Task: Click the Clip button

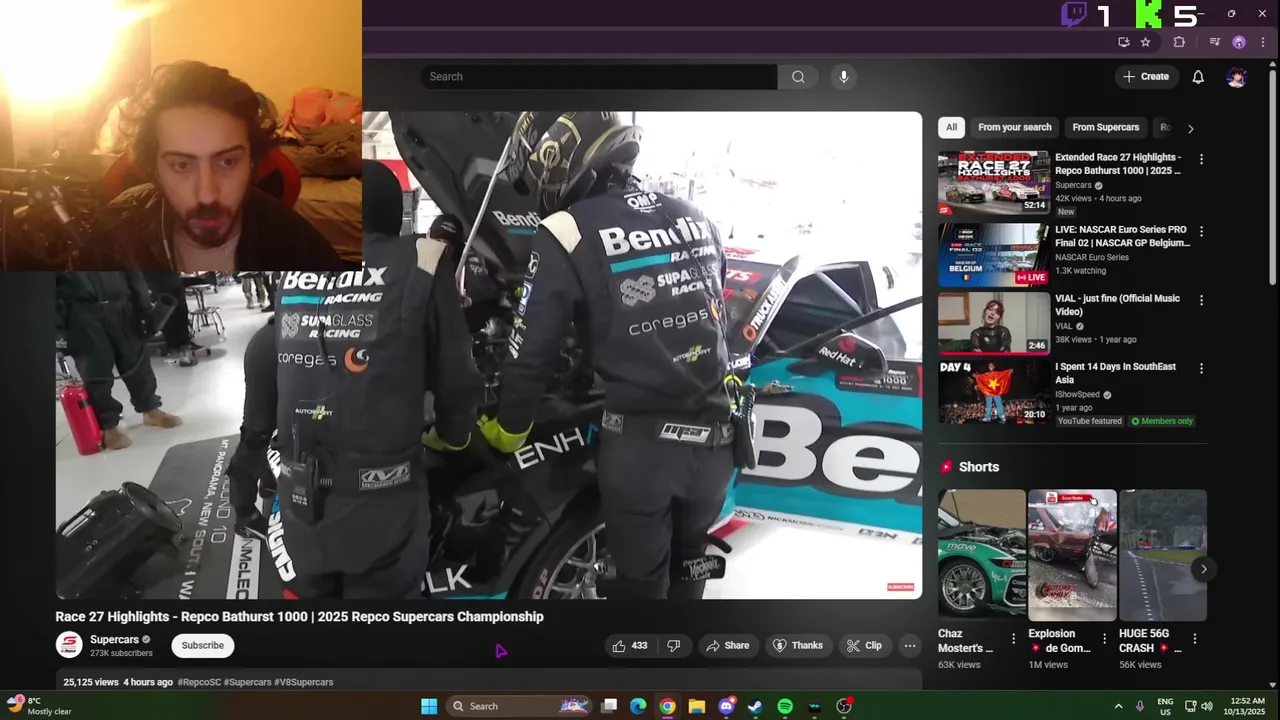Action: coord(864,646)
